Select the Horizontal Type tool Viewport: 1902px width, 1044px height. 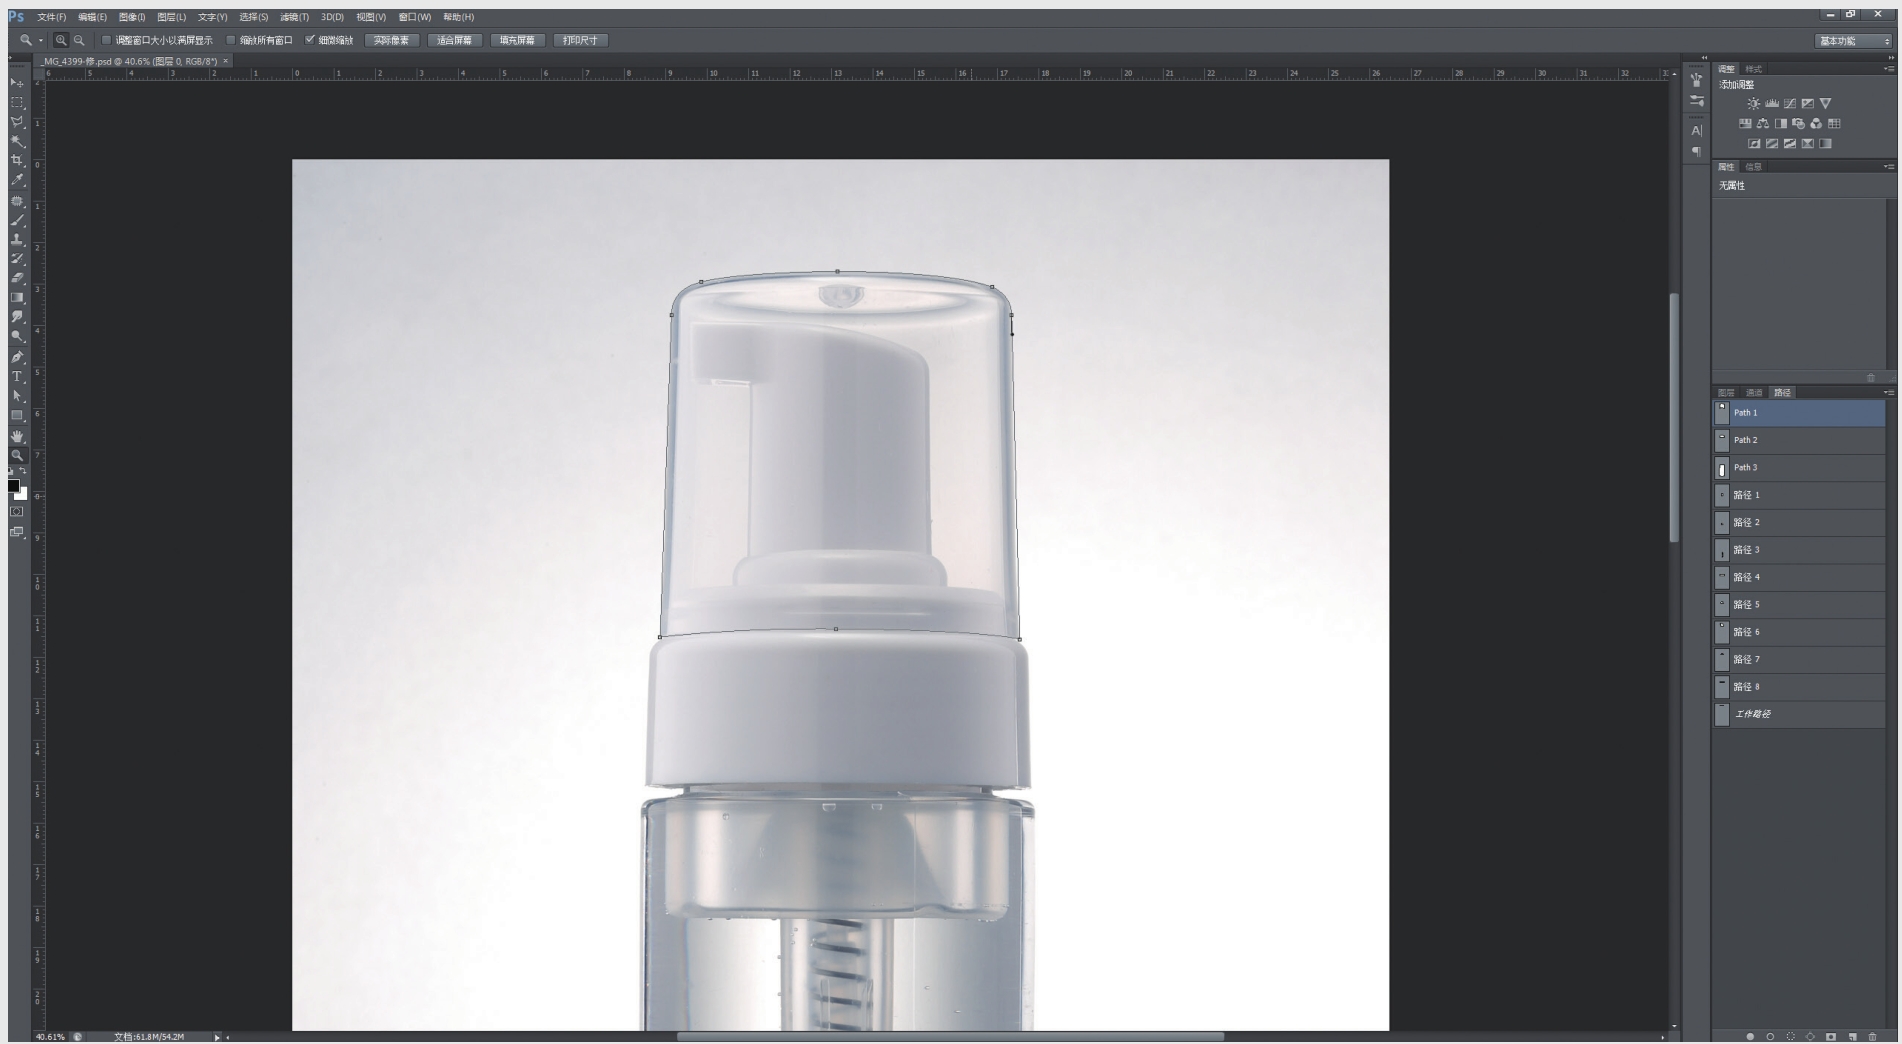pyautogui.click(x=17, y=376)
